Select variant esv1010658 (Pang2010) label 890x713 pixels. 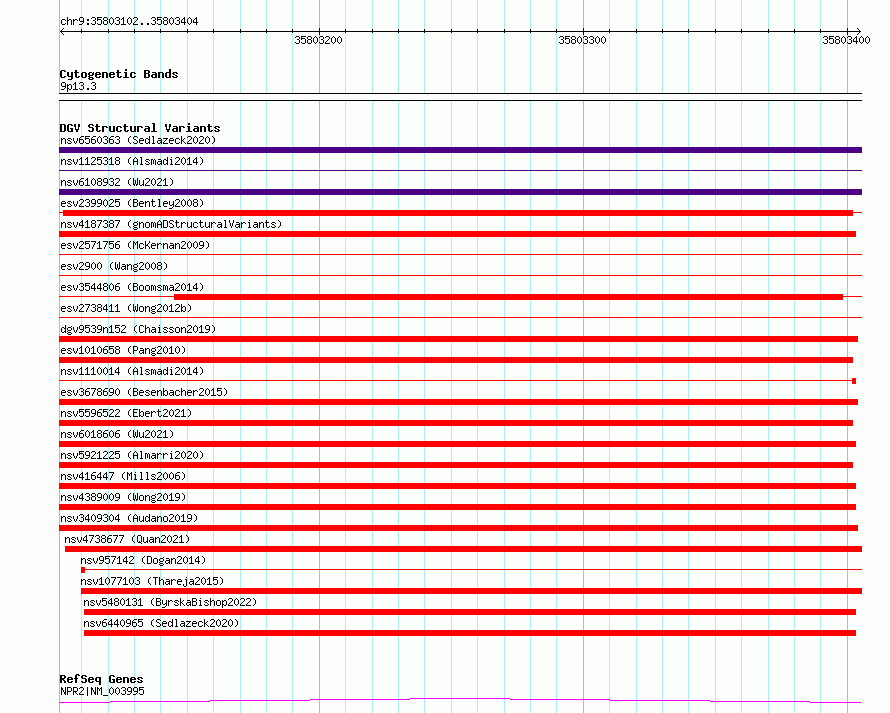click(123, 350)
